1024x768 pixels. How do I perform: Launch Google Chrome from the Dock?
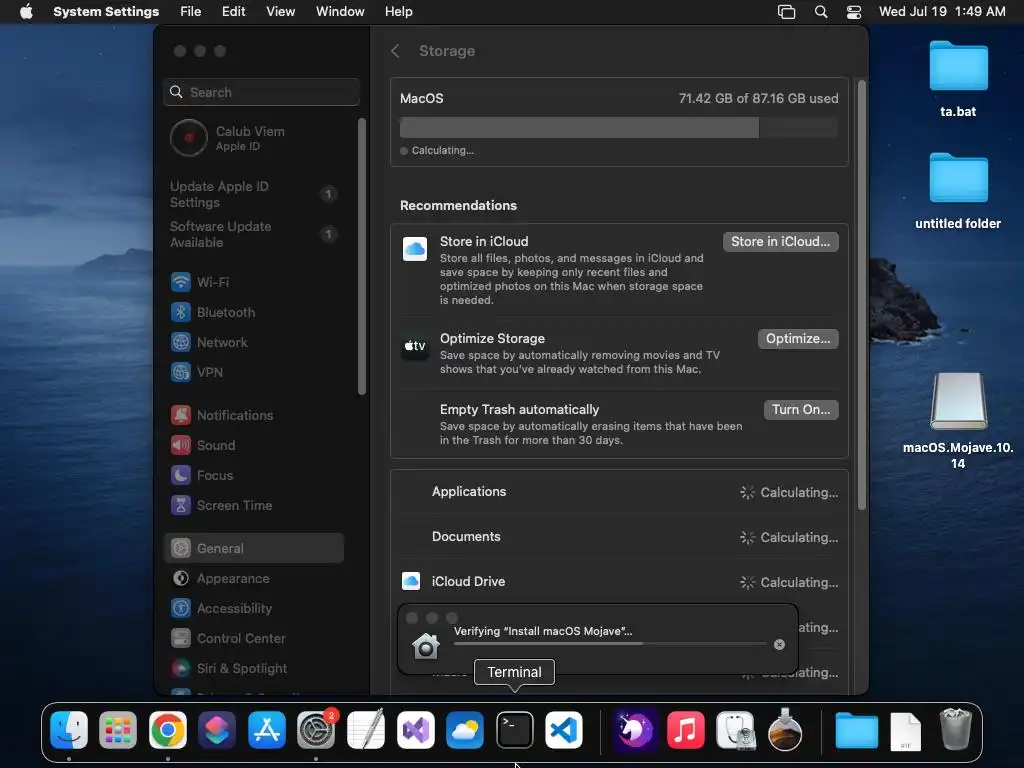[168, 729]
